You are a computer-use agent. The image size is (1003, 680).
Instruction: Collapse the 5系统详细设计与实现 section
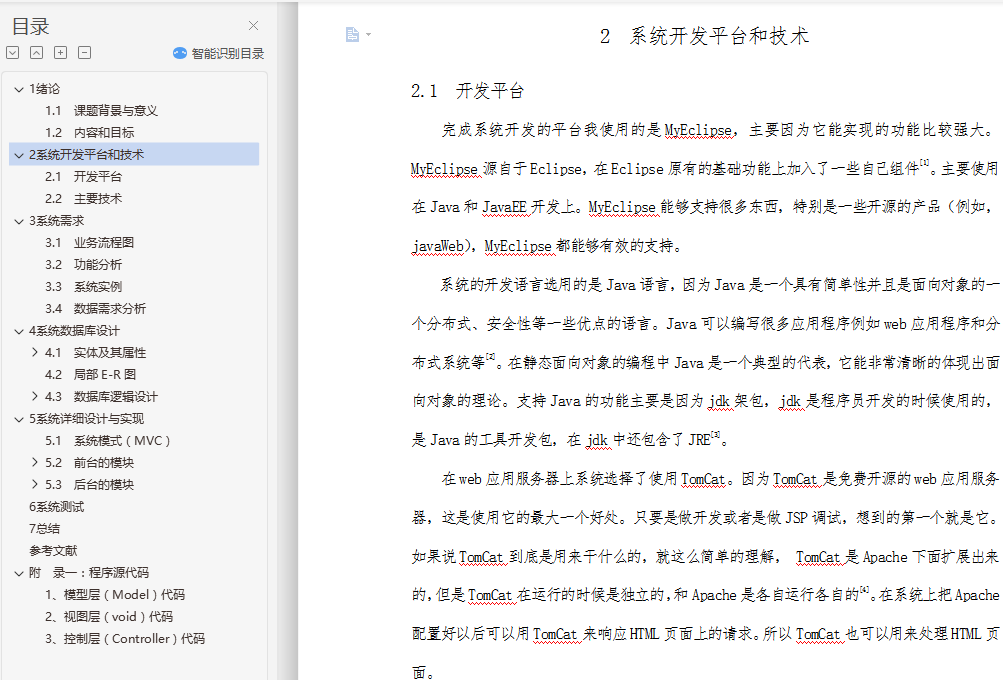(19, 419)
